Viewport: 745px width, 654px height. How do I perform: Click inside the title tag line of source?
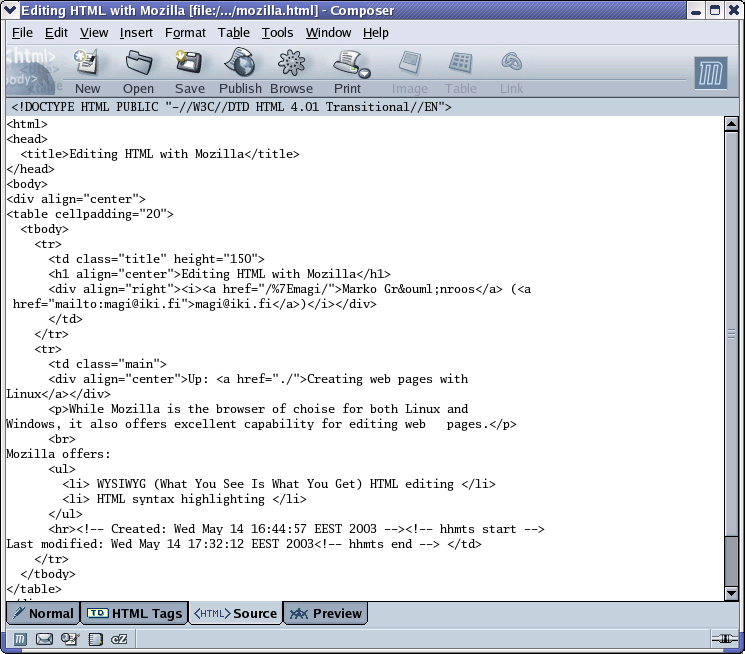pyautogui.click(x=160, y=154)
